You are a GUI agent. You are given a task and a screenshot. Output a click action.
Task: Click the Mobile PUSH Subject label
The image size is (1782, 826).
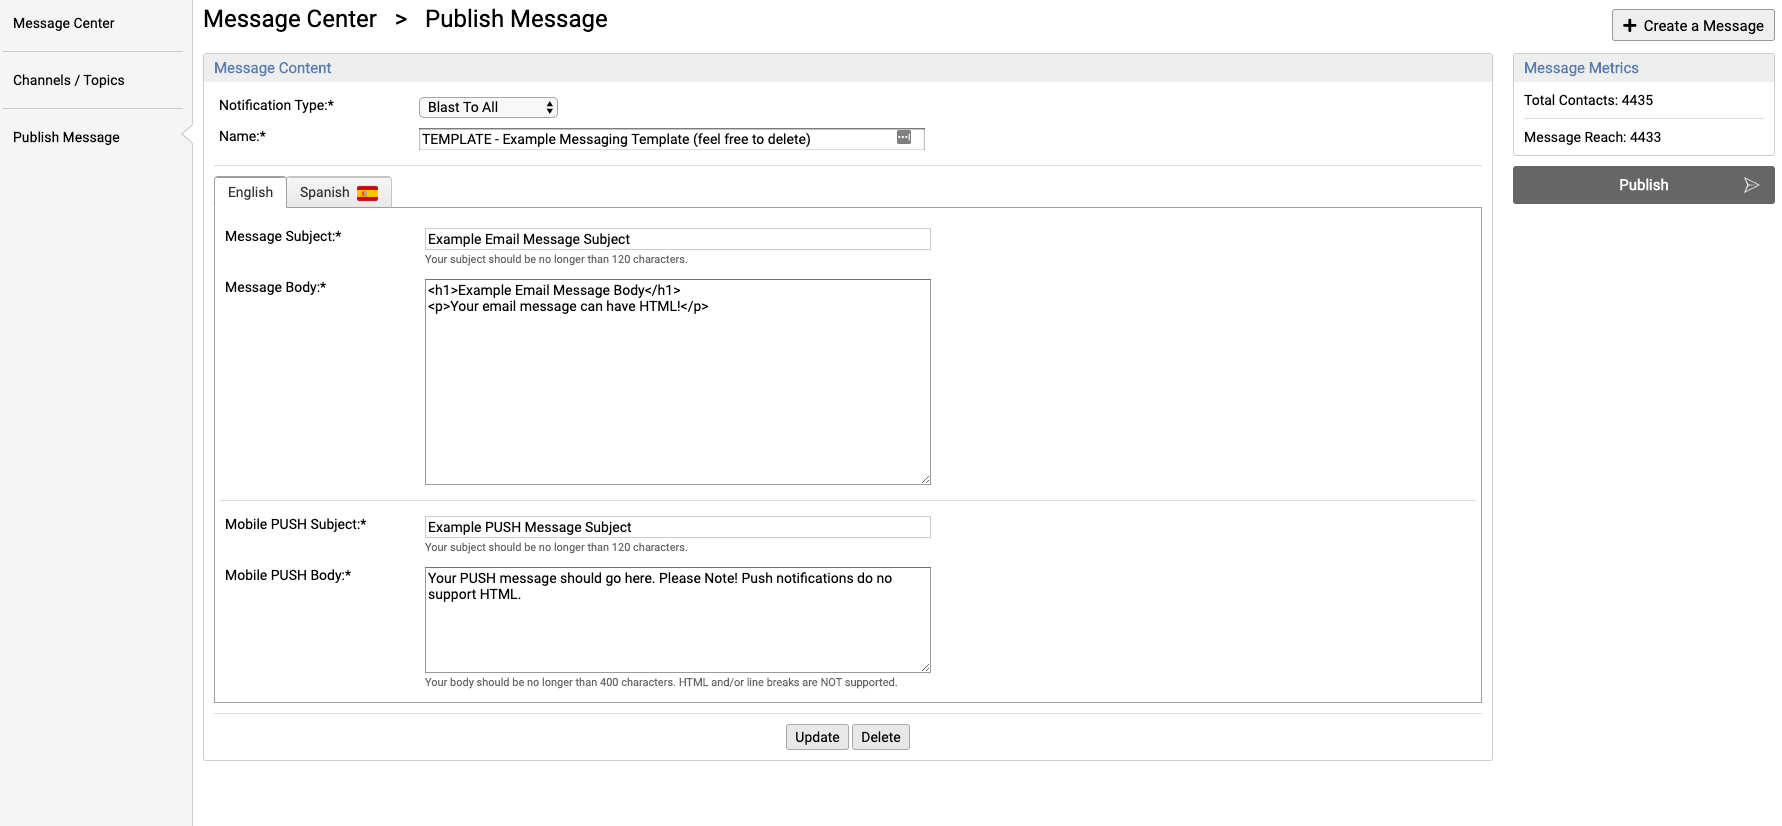tap(295, 524)
